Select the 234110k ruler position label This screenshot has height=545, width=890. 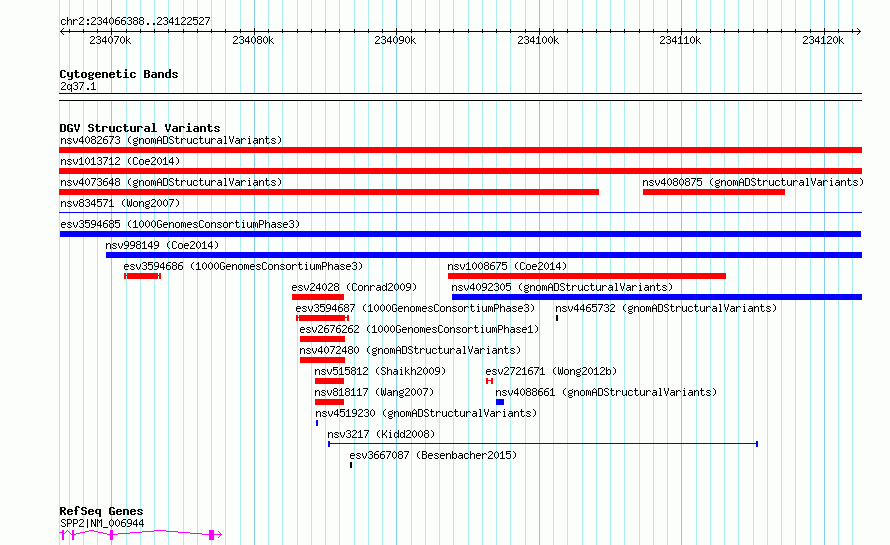(680, 40)
